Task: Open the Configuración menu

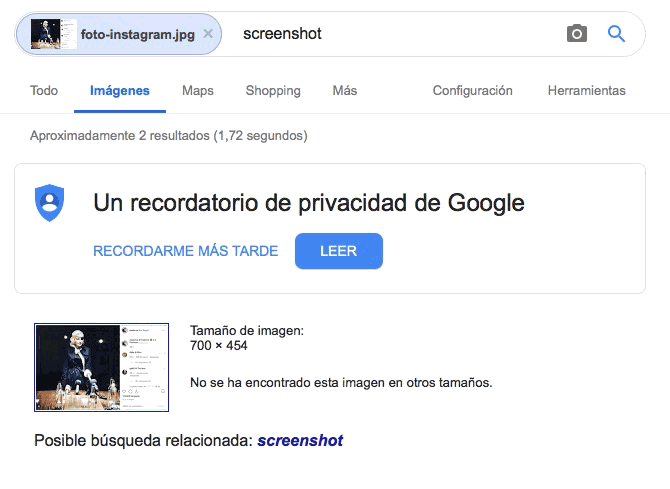Action: click(x=472, y=91)
